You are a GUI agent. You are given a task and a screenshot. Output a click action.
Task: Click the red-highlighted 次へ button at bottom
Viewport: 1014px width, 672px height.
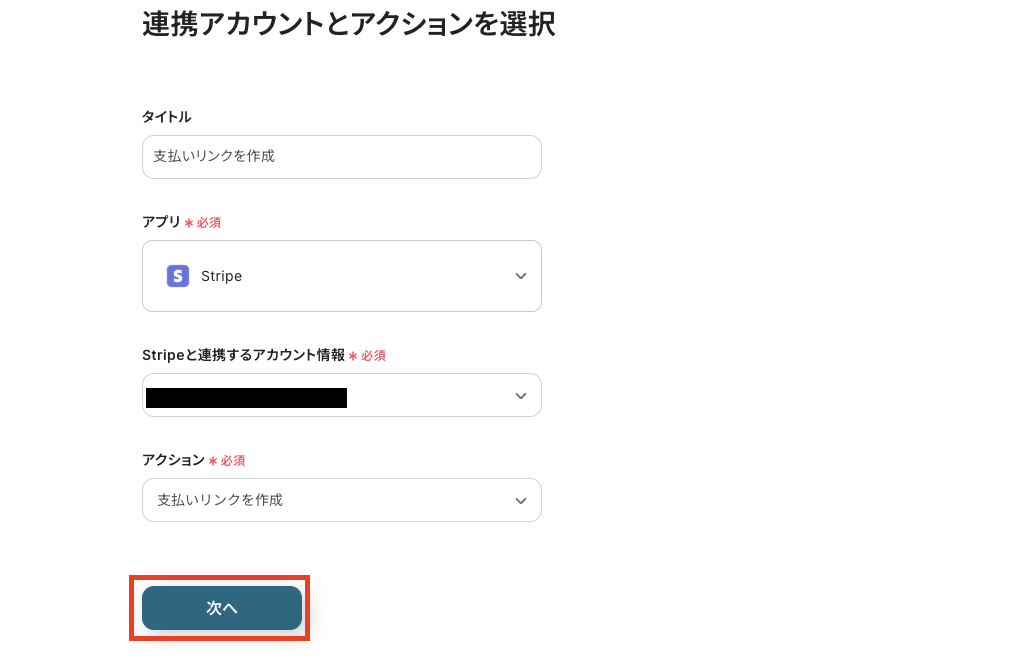pyautogui.click(x=220, y=608)
